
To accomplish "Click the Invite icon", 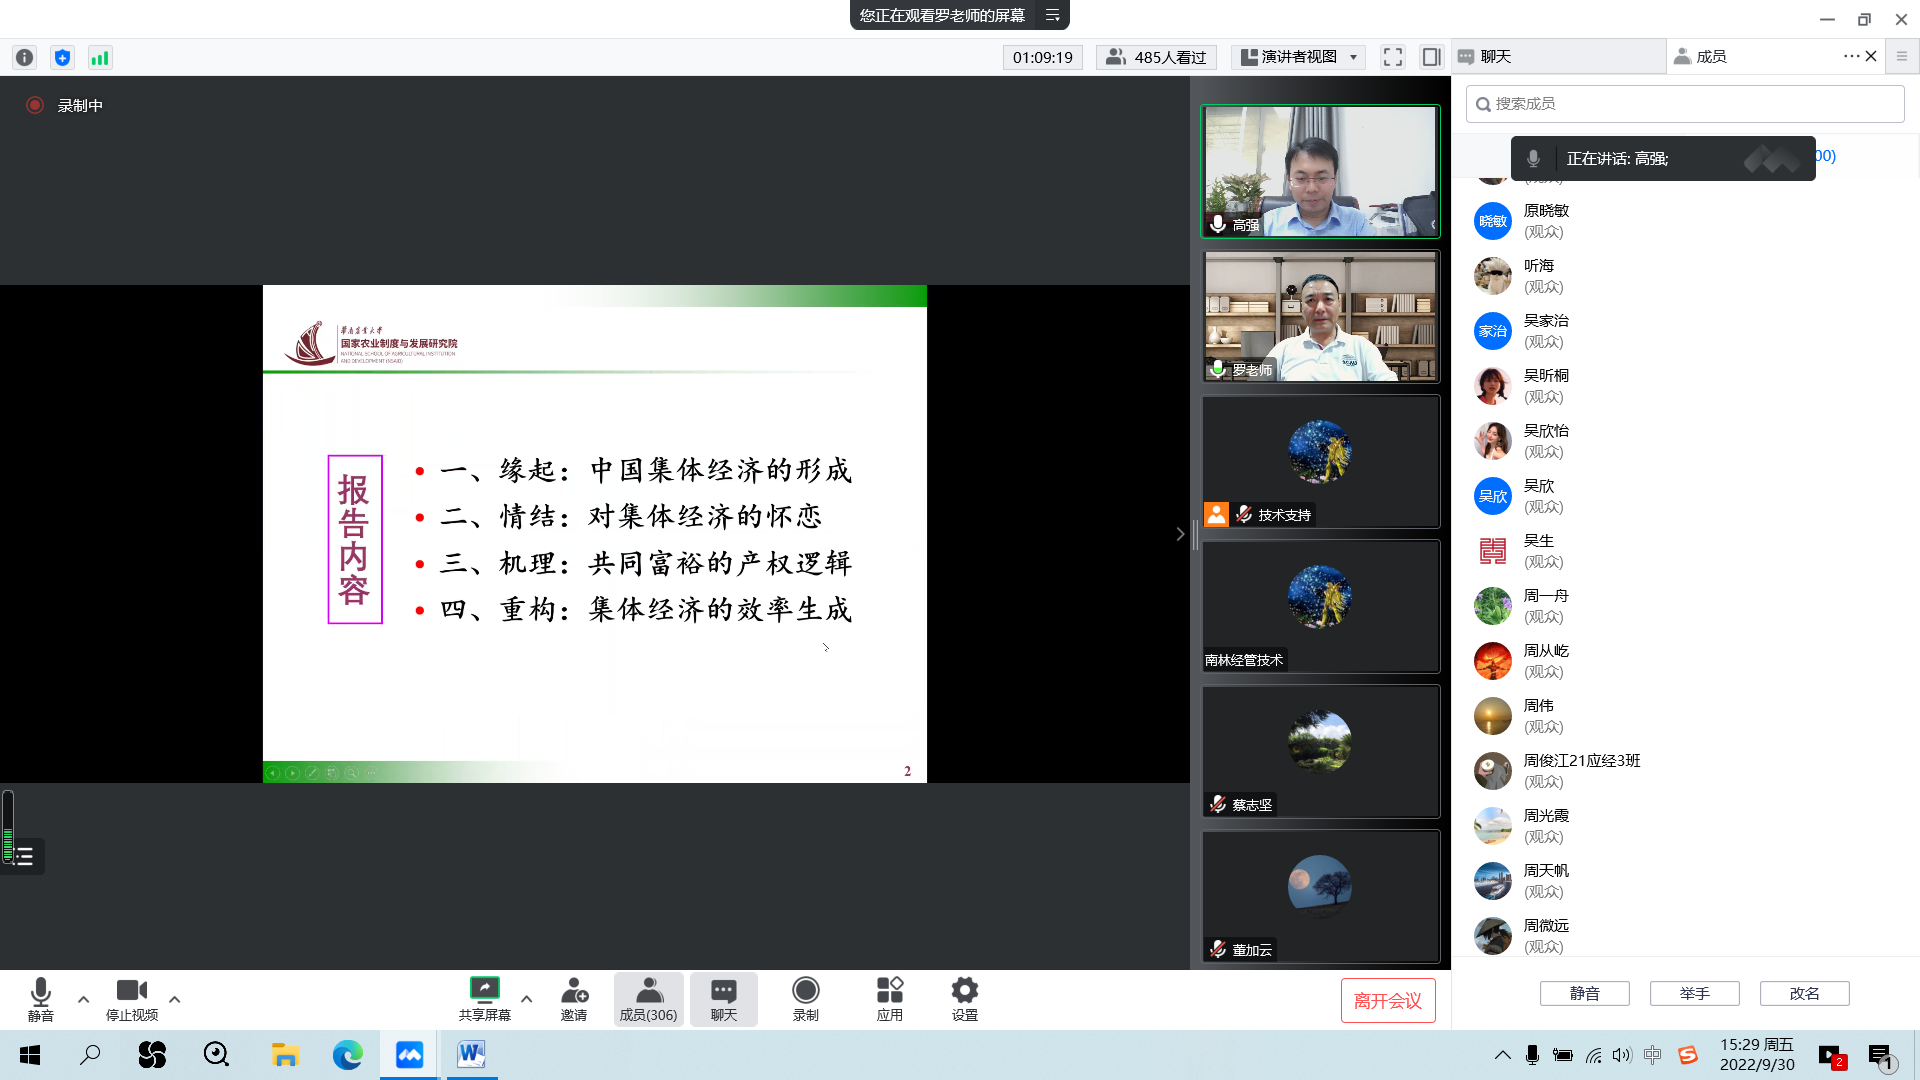I will tap(574, 999).
